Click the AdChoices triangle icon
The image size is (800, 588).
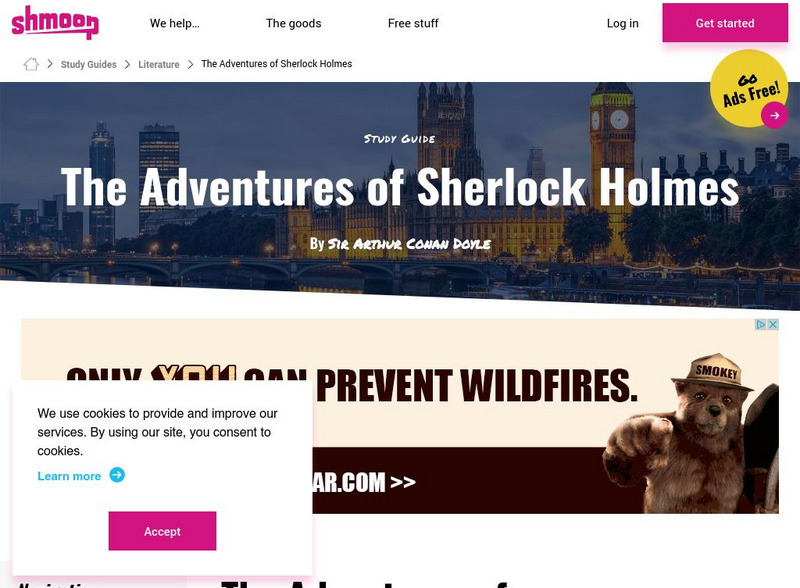point(761,324)
